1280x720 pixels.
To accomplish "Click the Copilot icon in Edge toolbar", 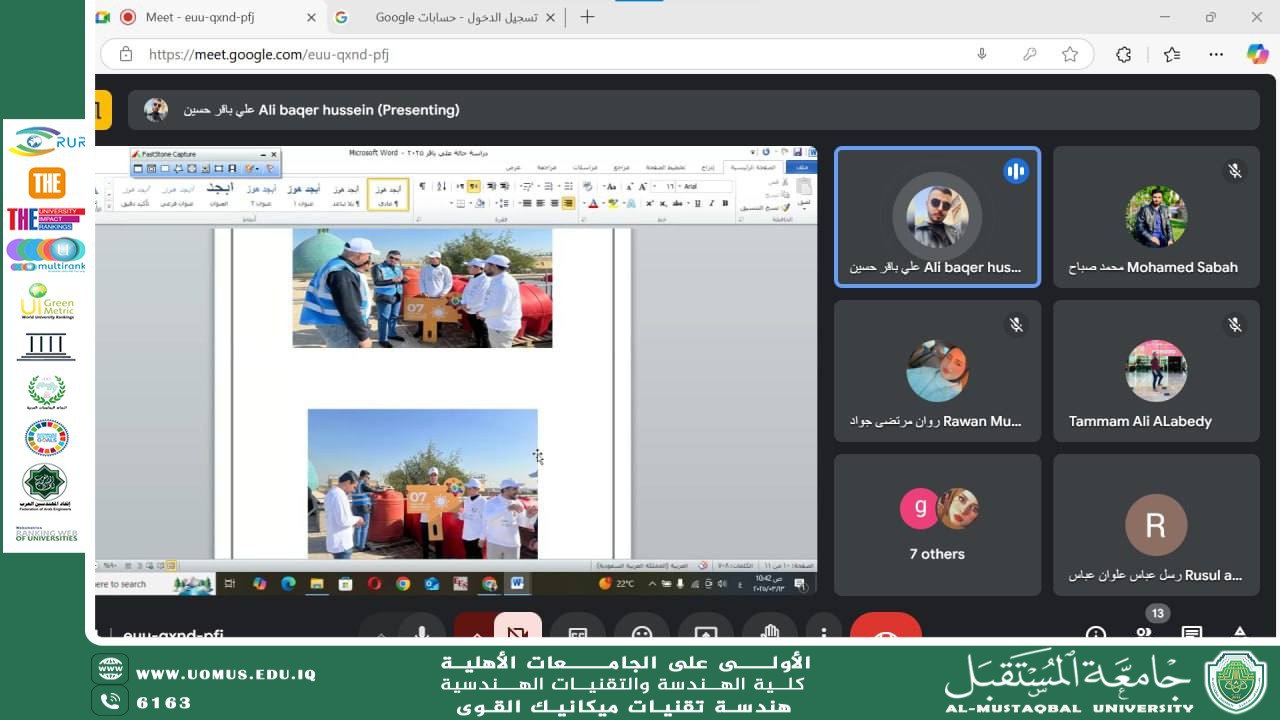I will 1257,55.
